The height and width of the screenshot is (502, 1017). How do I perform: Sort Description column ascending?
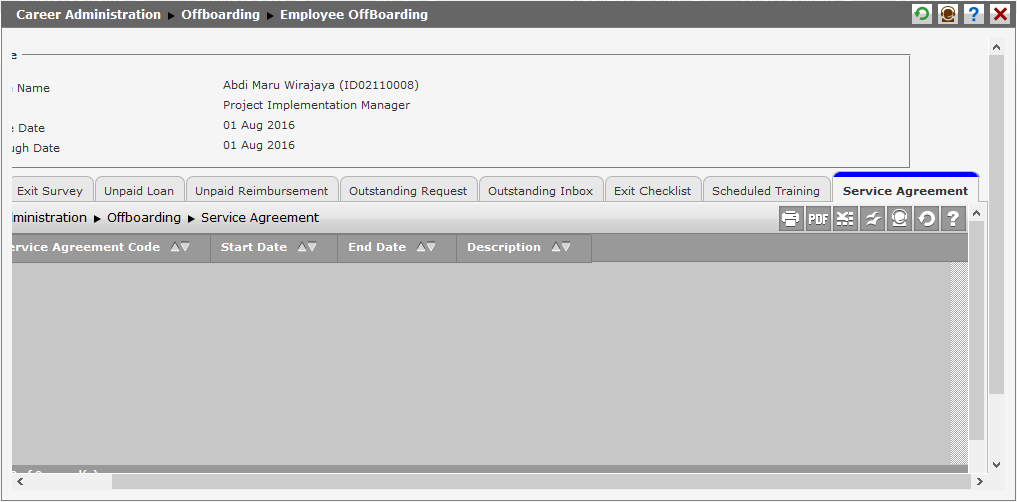(x=556, y=248)
